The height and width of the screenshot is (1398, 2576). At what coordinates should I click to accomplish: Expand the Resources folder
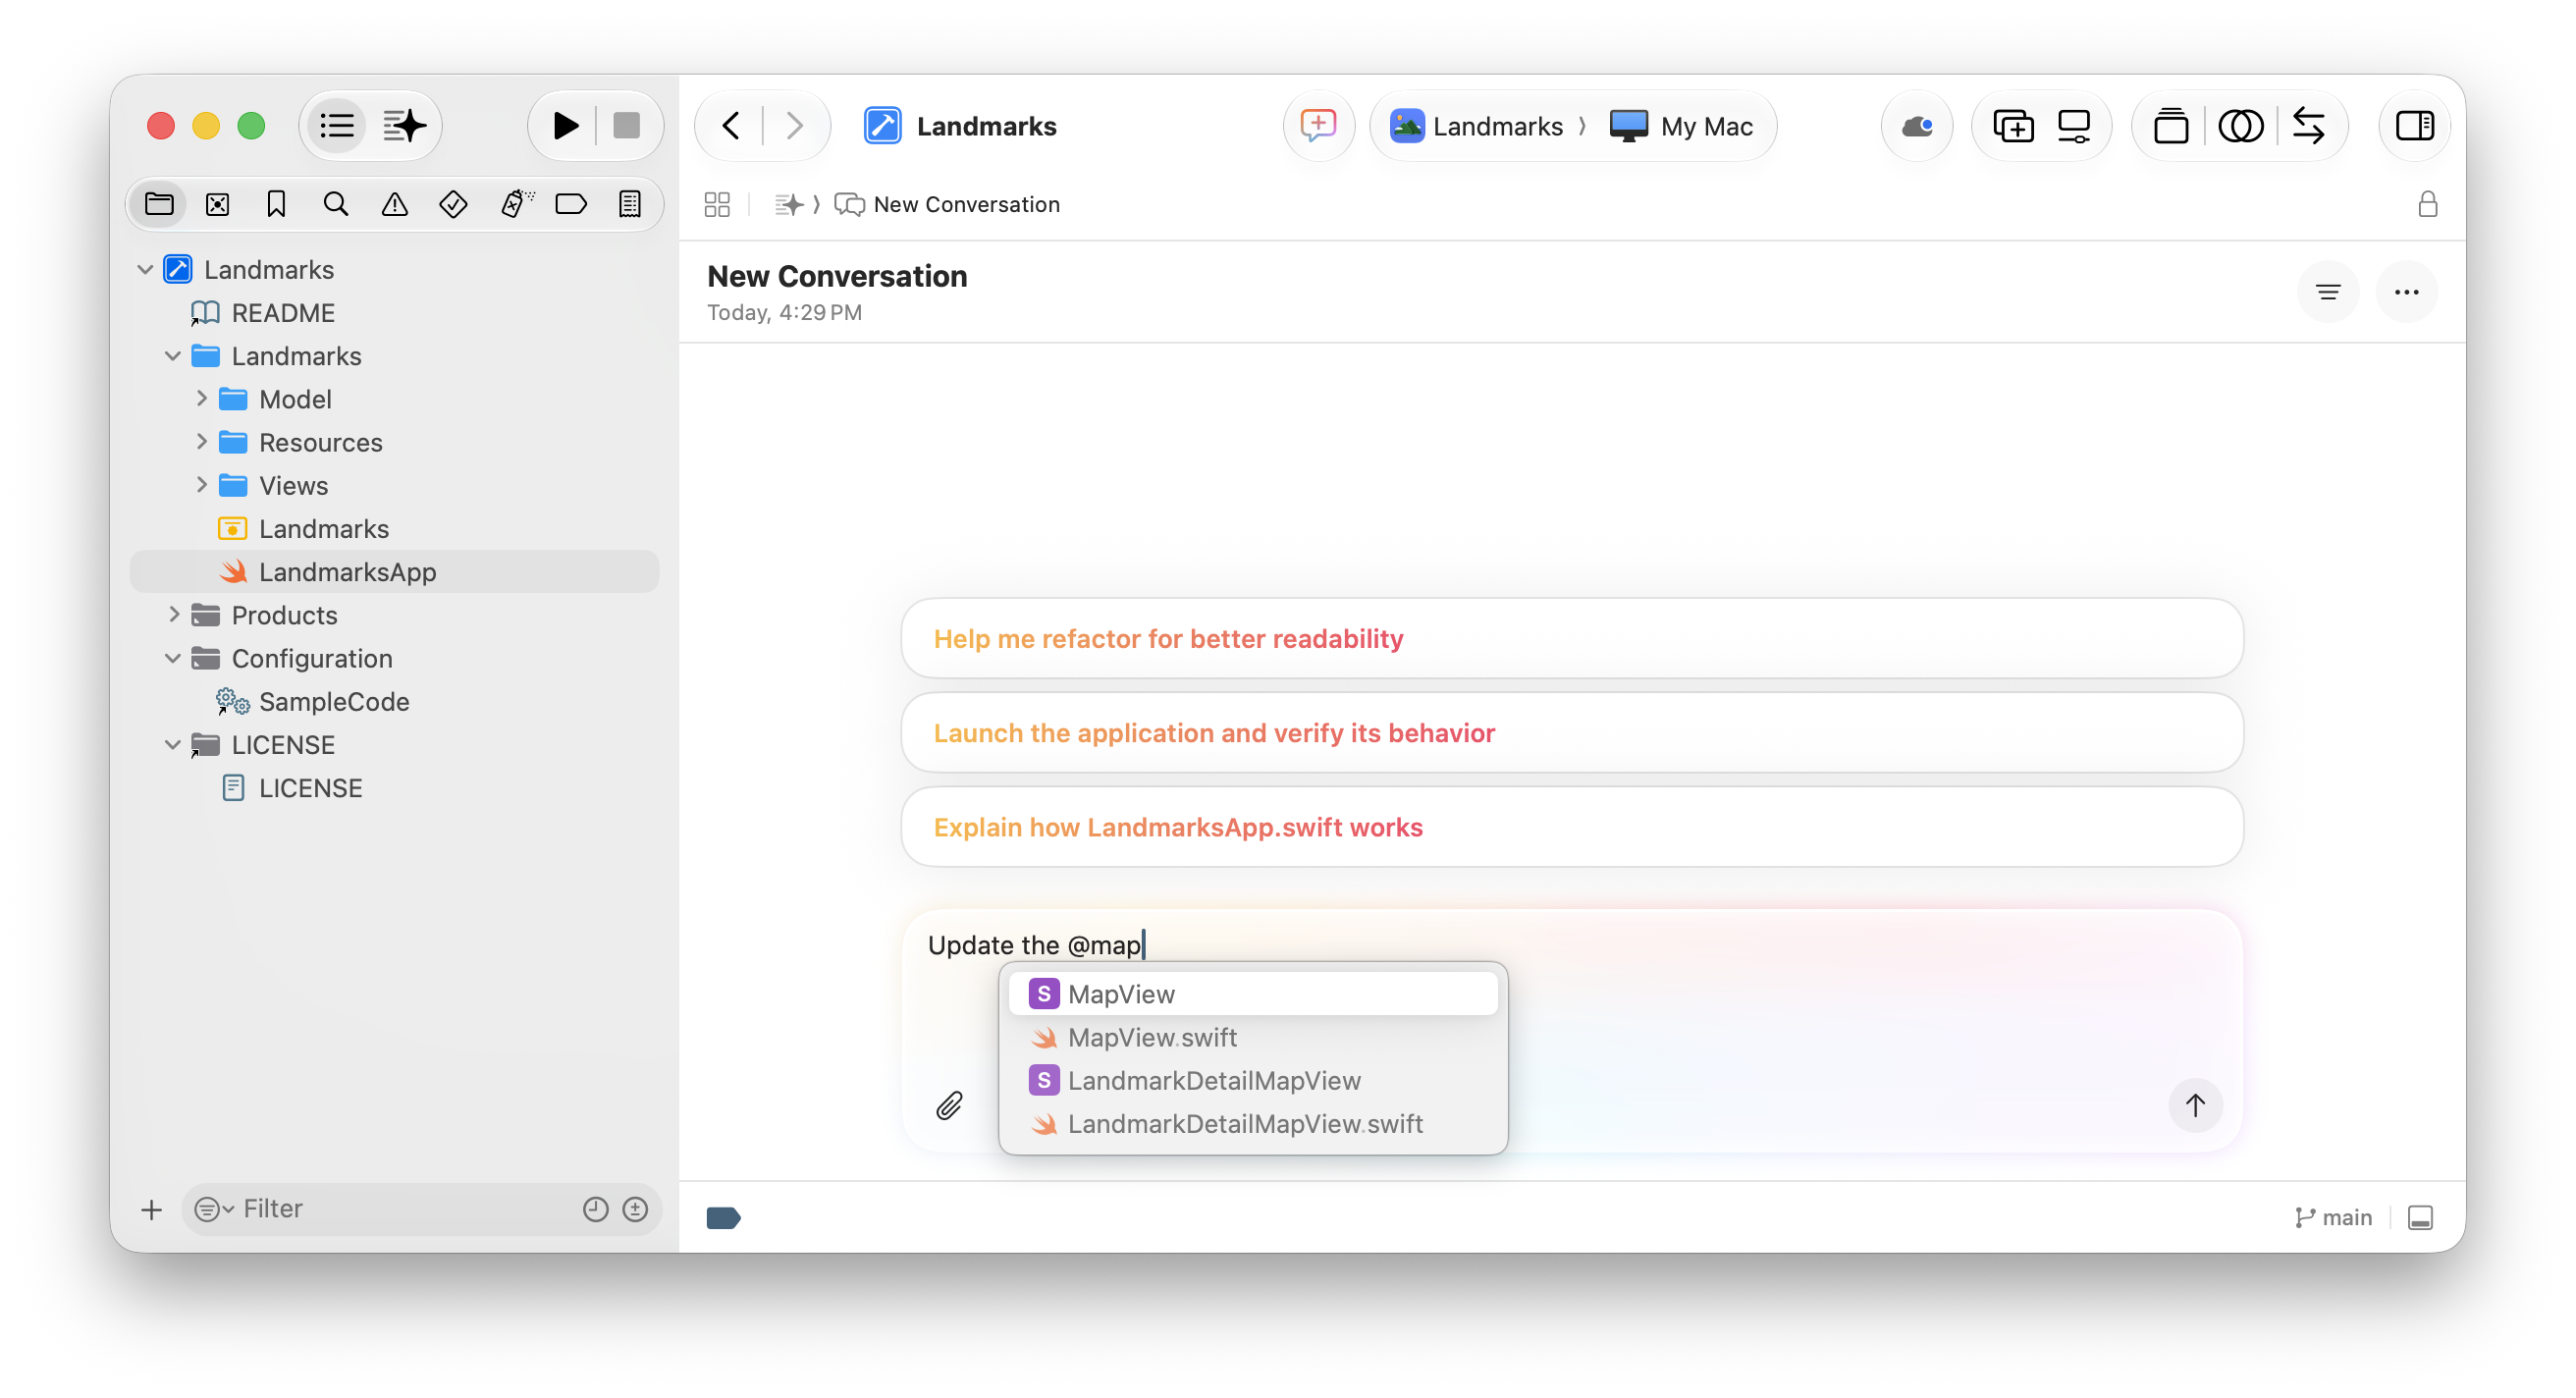click(x=201, y=441)
